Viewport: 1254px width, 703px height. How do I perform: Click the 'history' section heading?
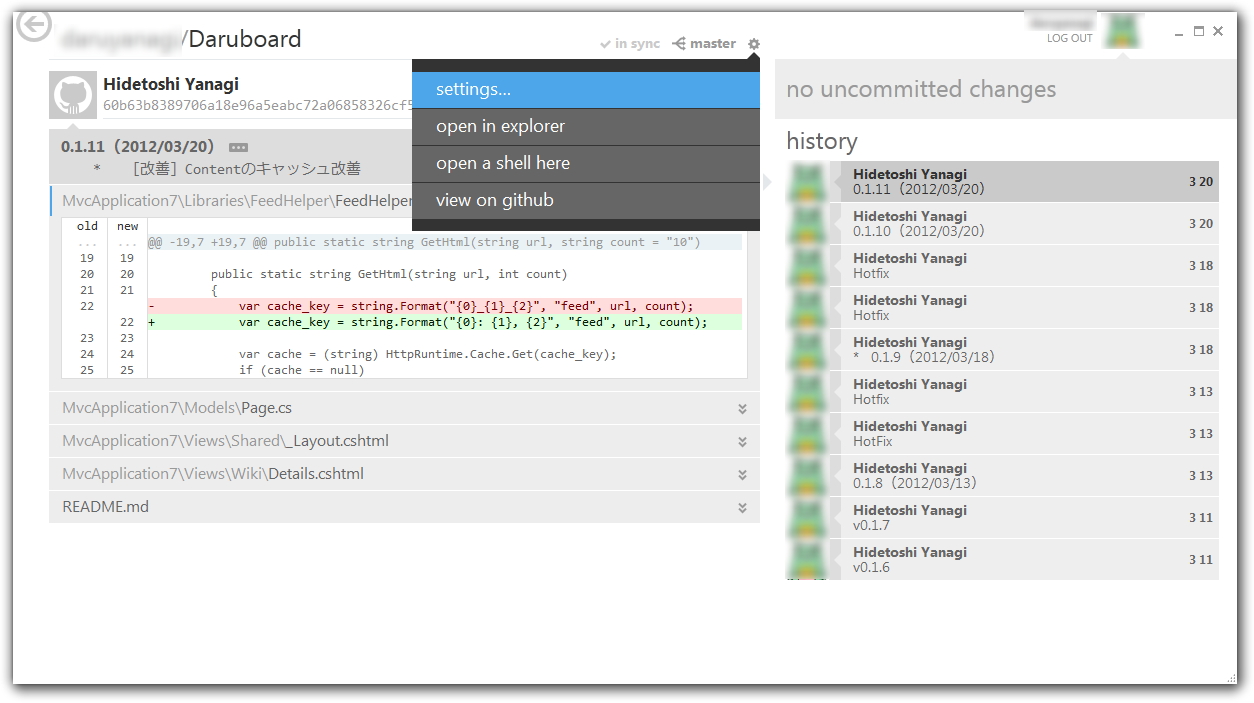point(822,141)
